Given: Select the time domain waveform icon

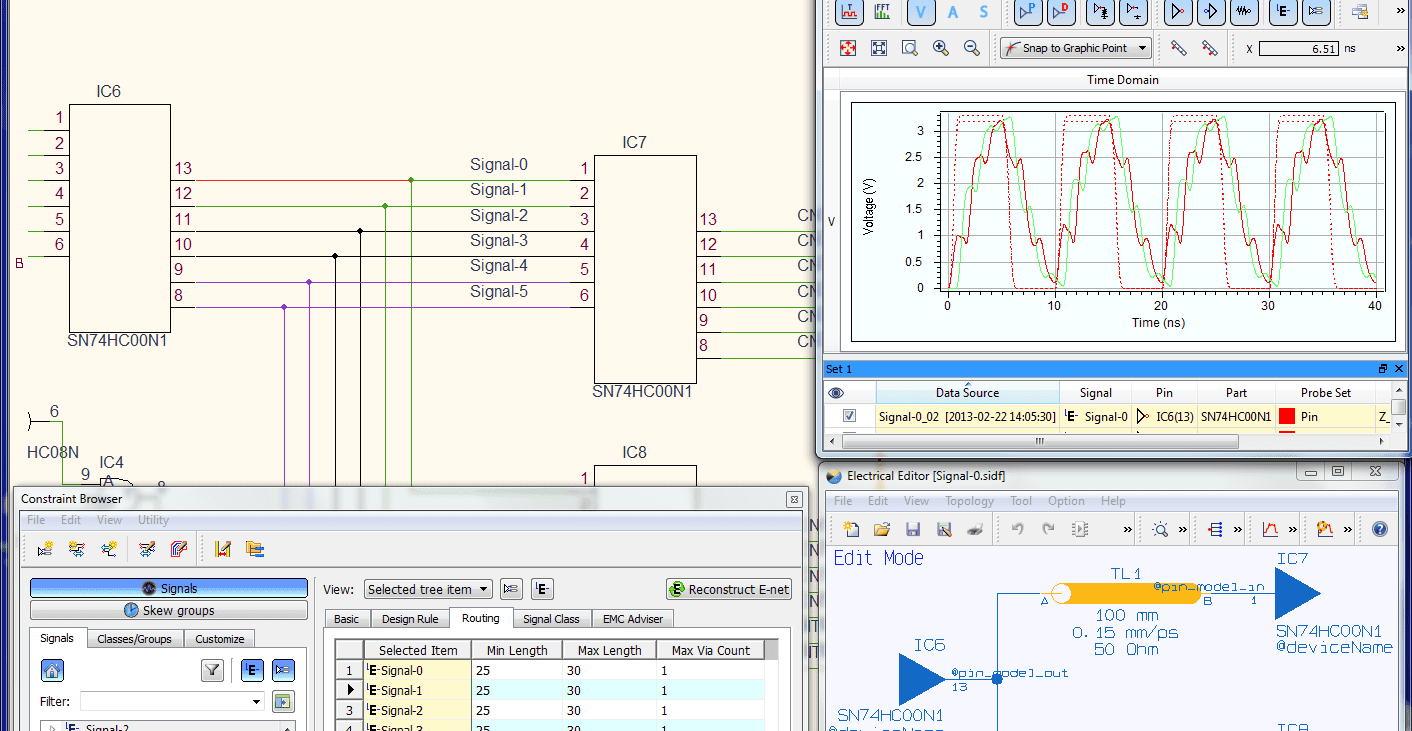Looking at the screenshot, I should (x=849, y=12).
